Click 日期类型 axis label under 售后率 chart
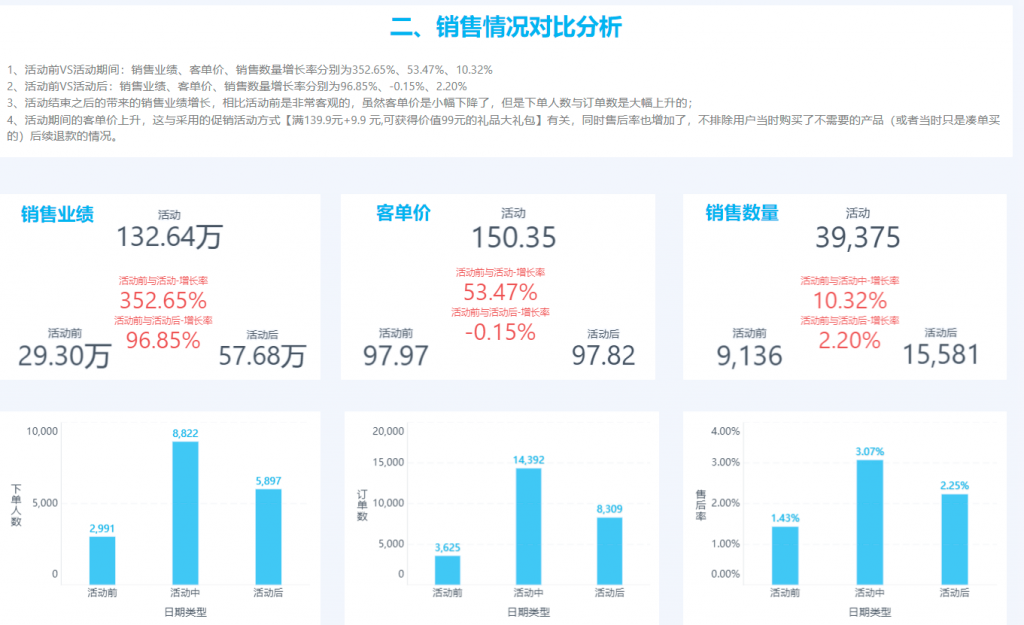The height and width of the screenshot is (625, 1024). pyautogui.click(x=870, y=612)
